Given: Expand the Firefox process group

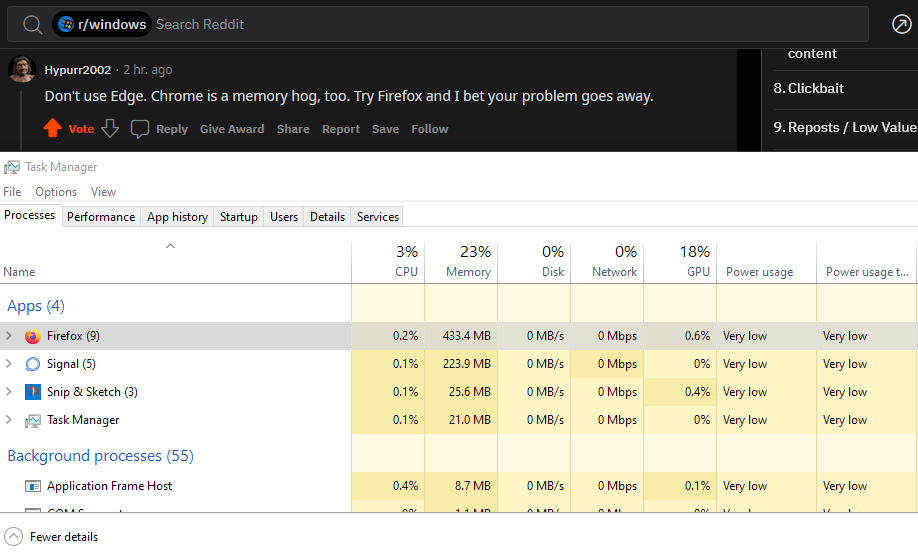Looking at the screenshot, I should click(9, 336).
